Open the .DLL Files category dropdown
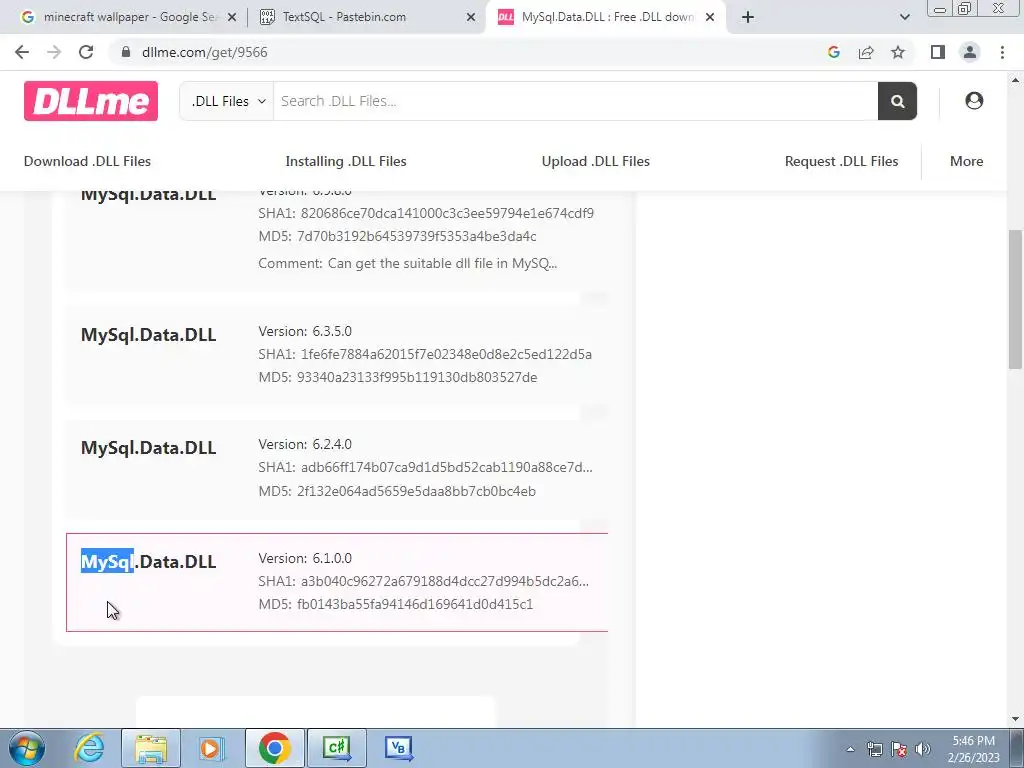 pyautogui.click(x=227, y=101)
